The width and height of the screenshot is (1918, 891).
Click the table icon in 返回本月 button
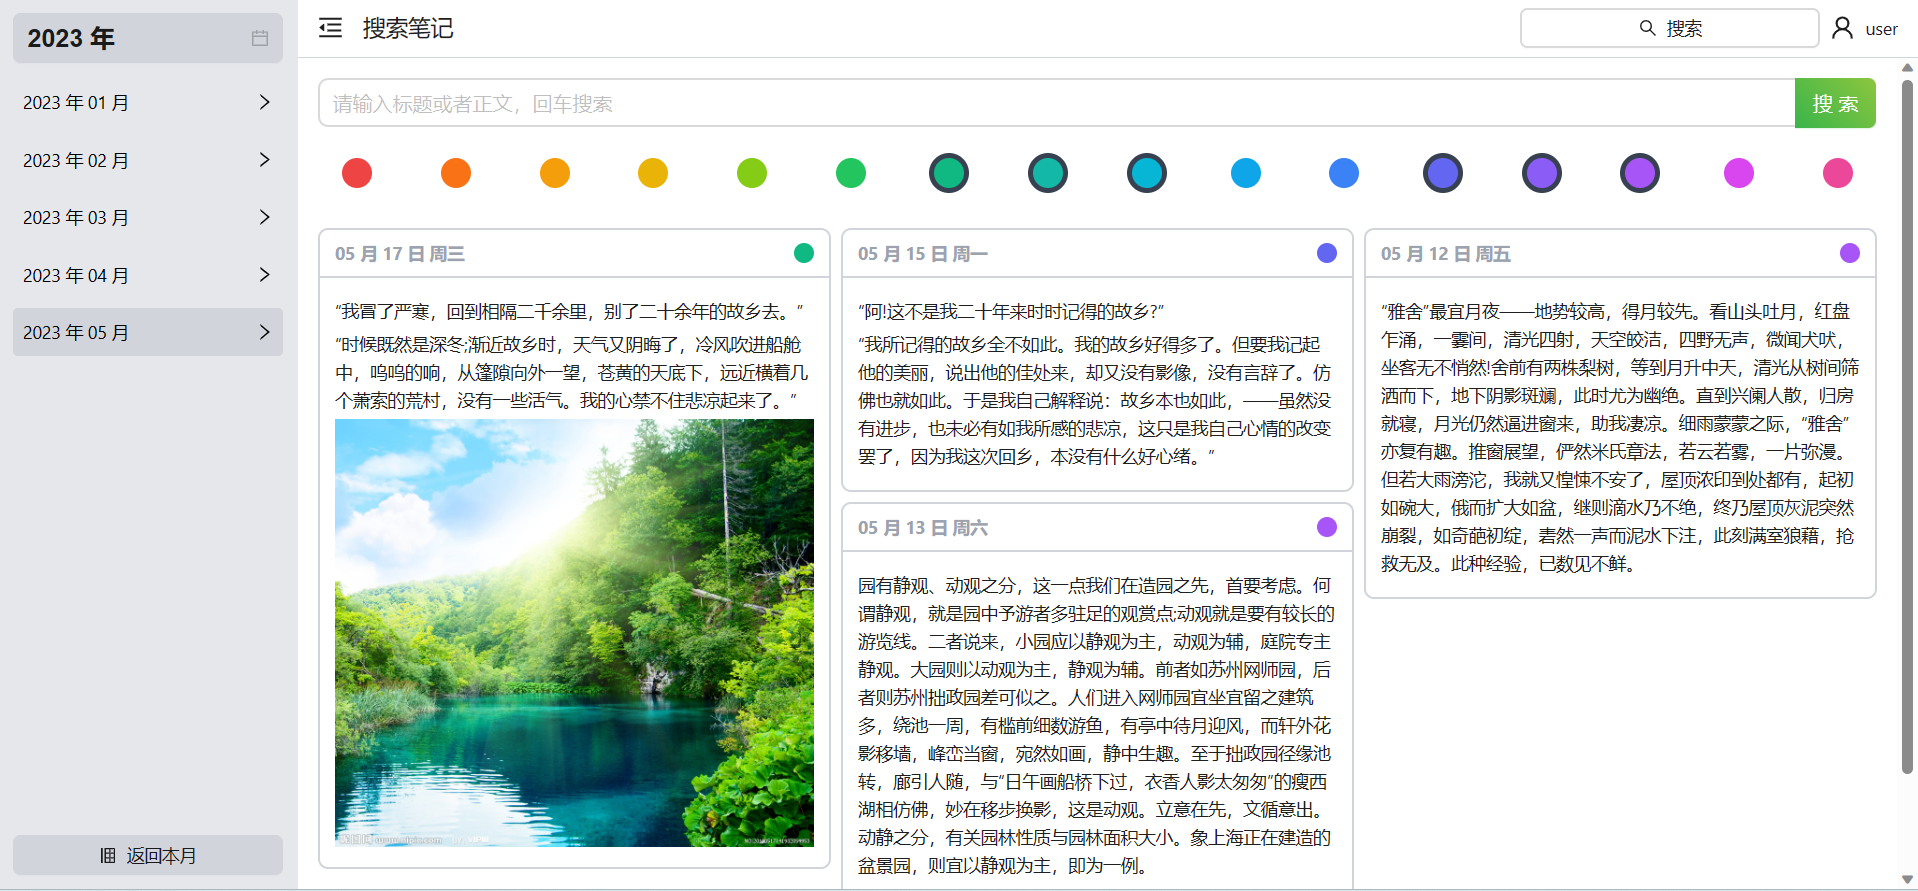click(x=108, y=855)
